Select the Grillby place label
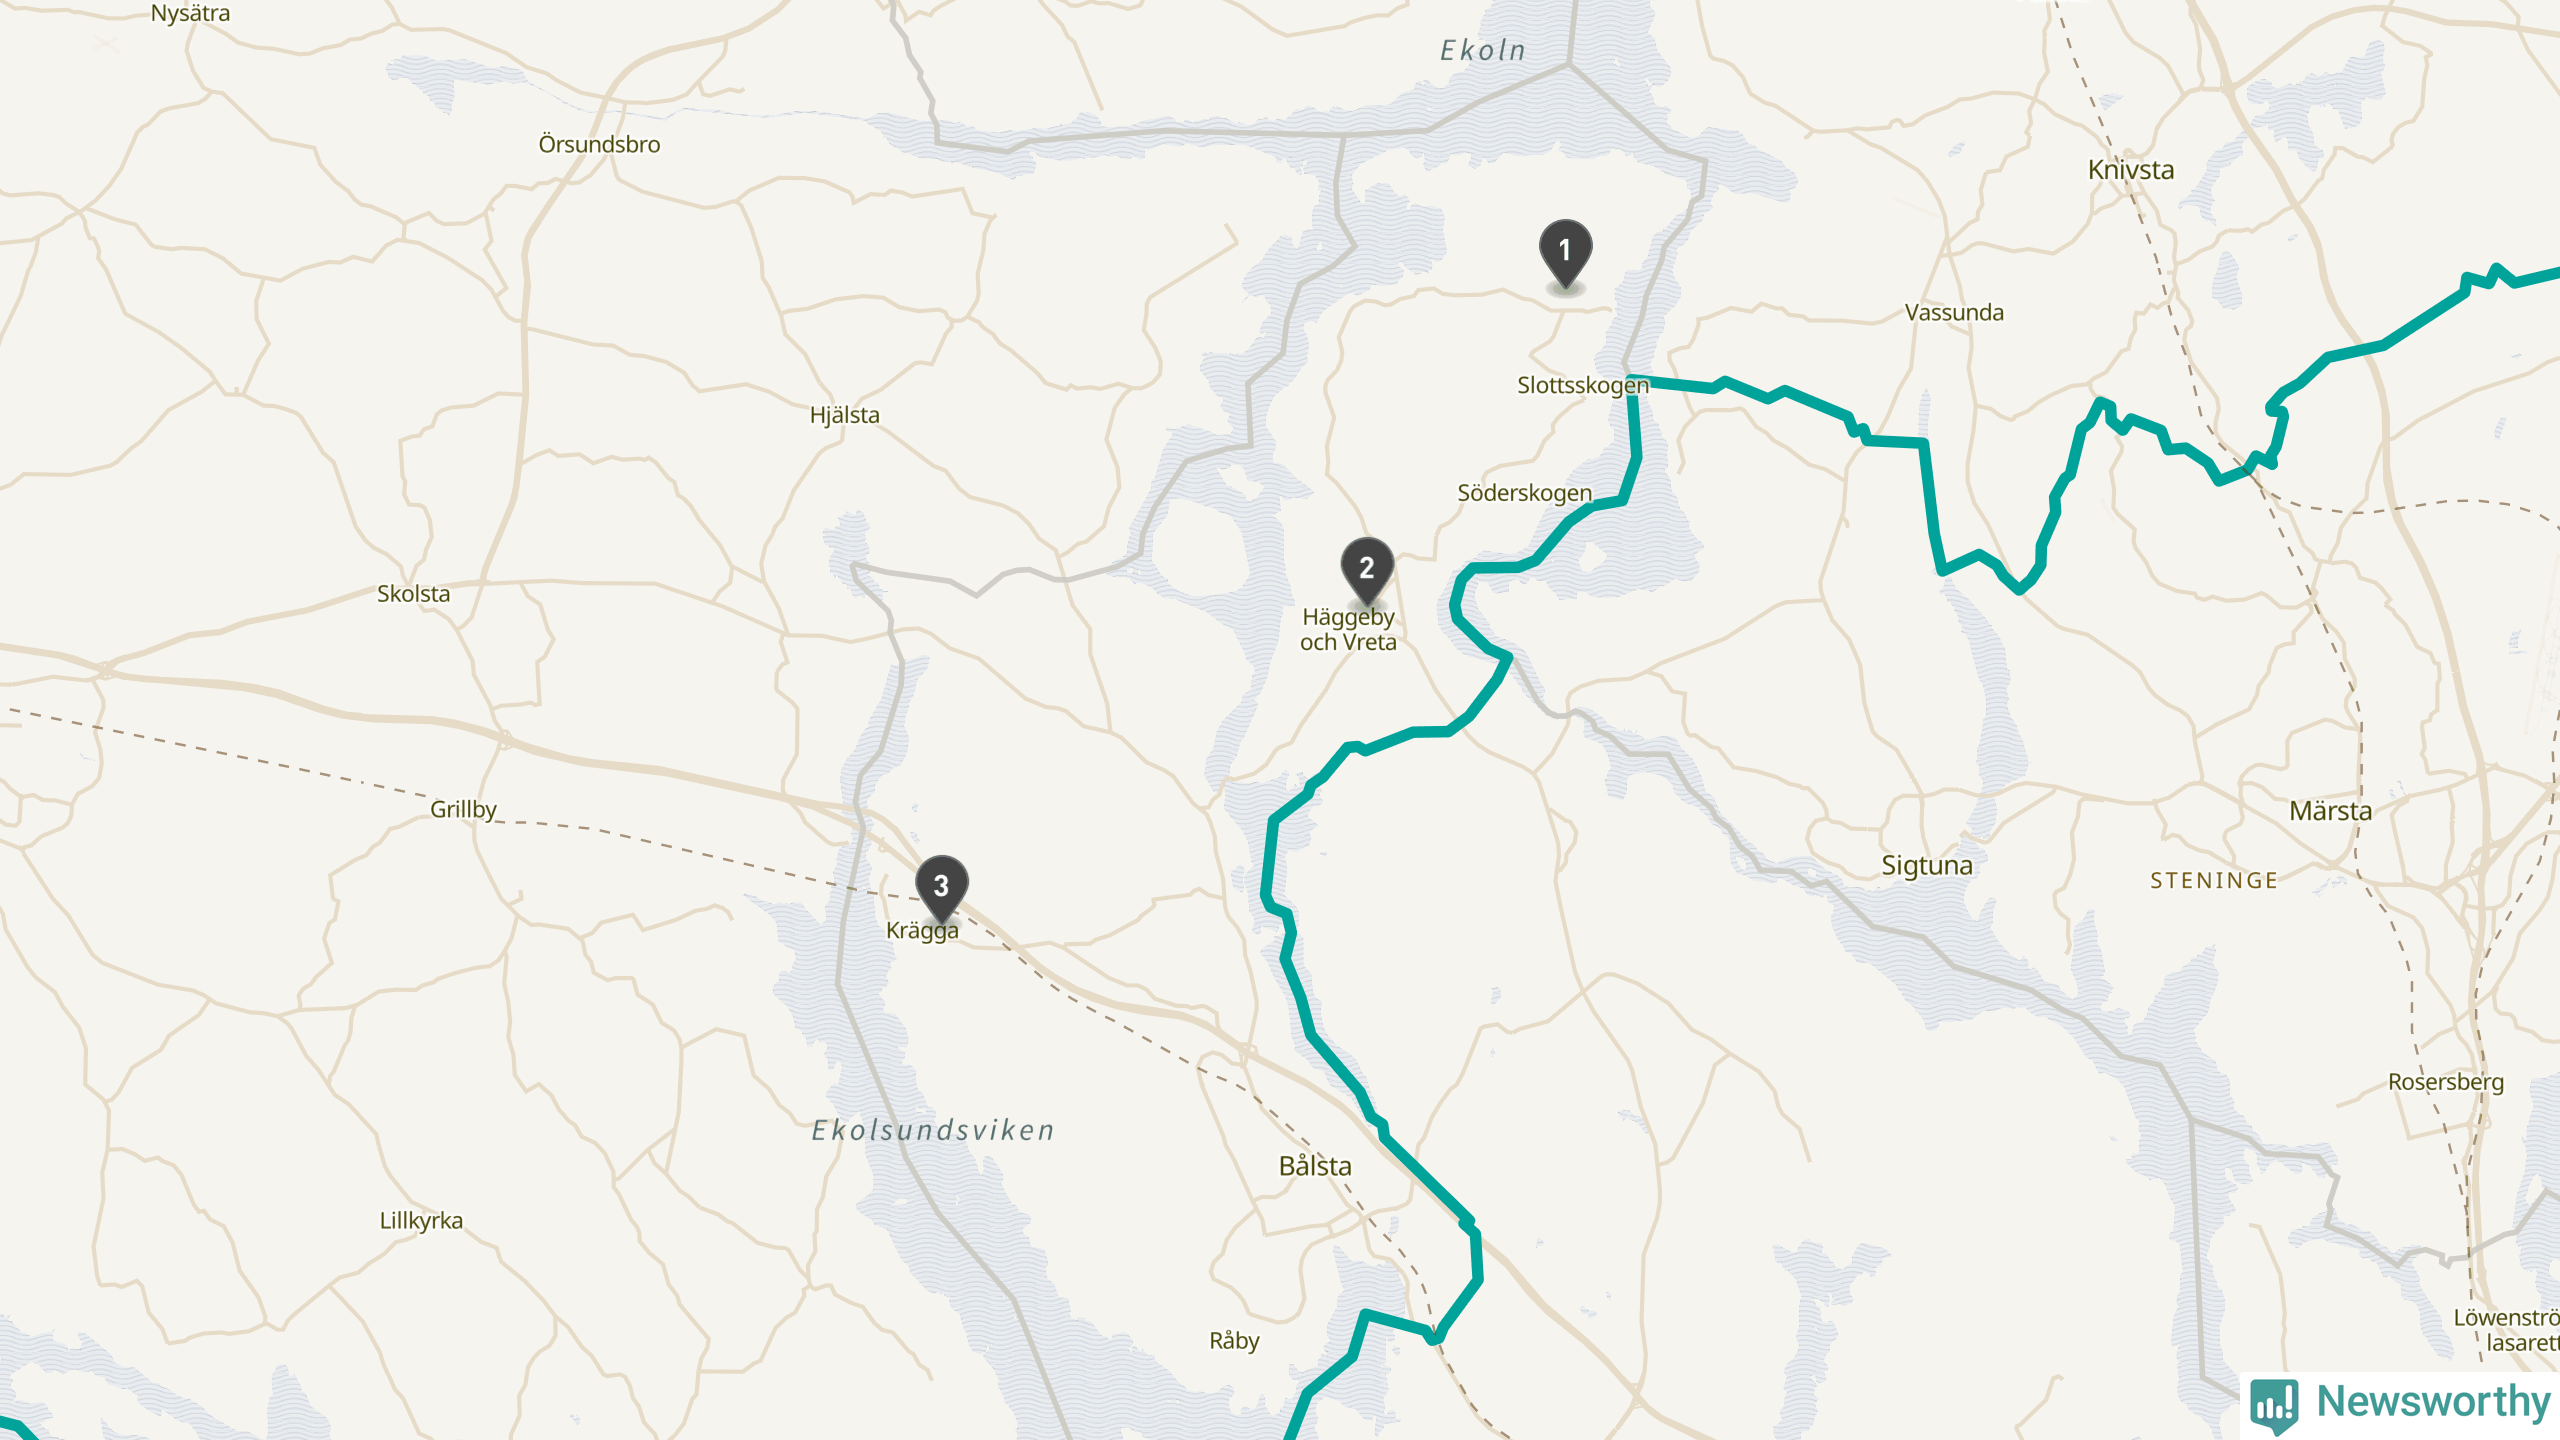The width and height of the screenshot is (2560, 1440). pos(463,809)
